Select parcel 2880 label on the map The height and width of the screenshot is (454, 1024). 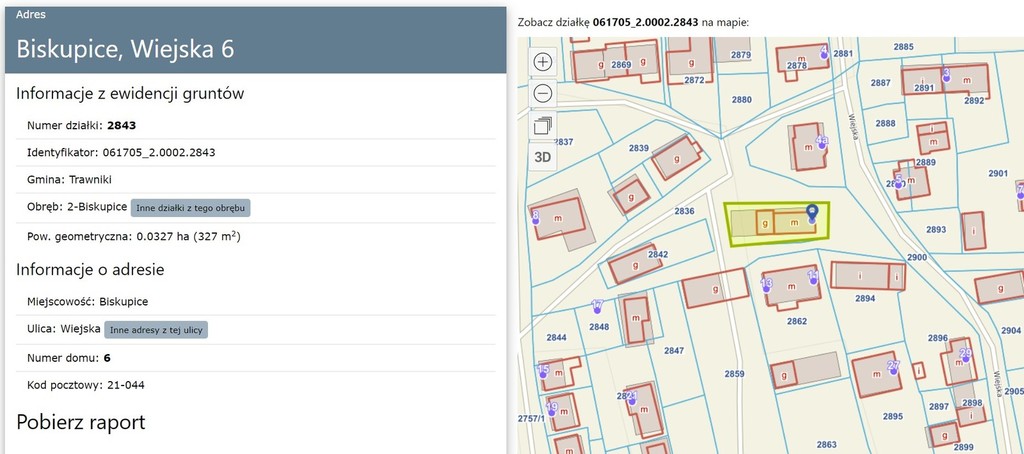pyautogui.click(x=741, y=100)
